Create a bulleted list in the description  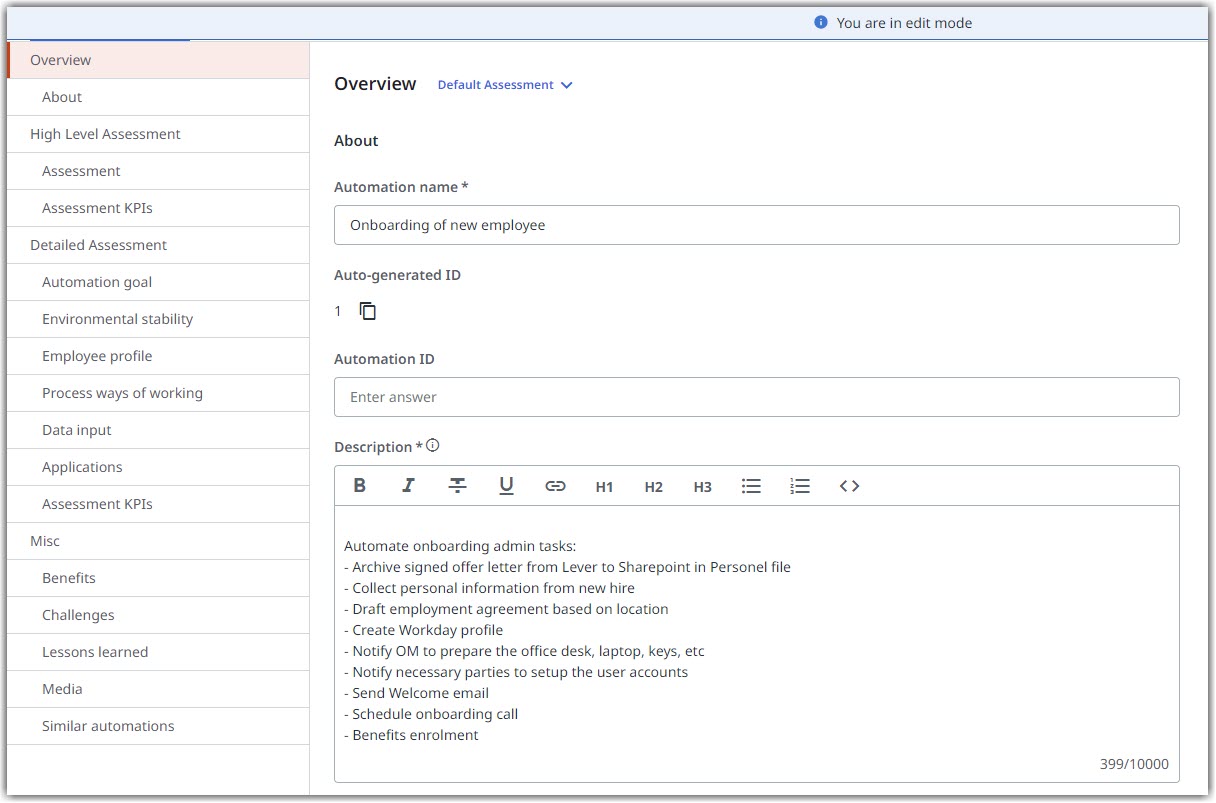coord(751,486)
